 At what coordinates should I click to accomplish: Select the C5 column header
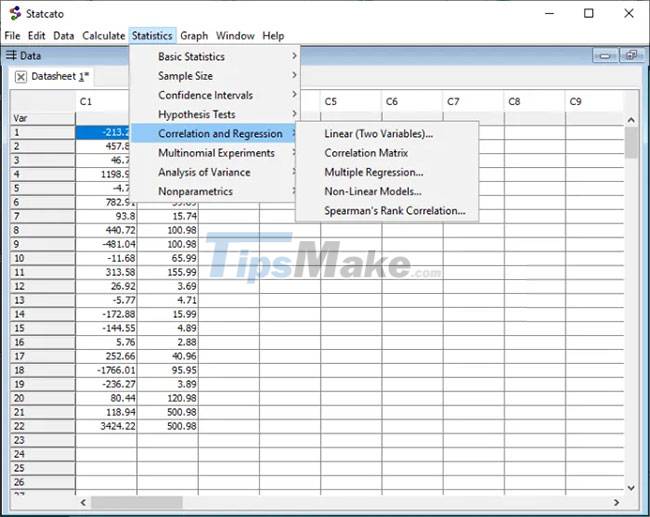click(351, 102)
